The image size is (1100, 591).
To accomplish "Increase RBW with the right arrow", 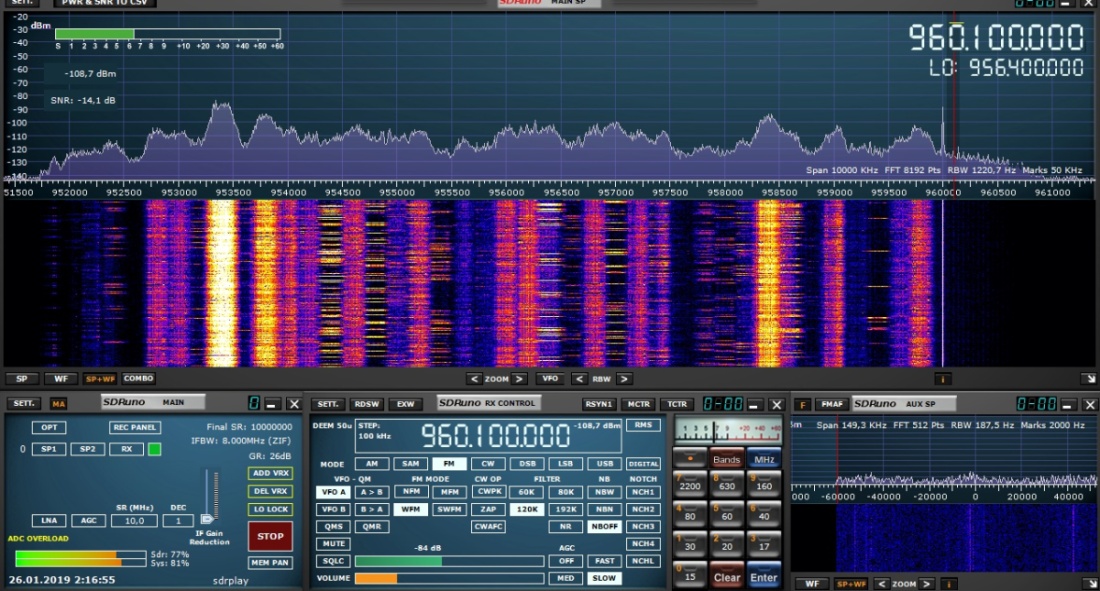I will pyautogui.click(x=624, y=379).
